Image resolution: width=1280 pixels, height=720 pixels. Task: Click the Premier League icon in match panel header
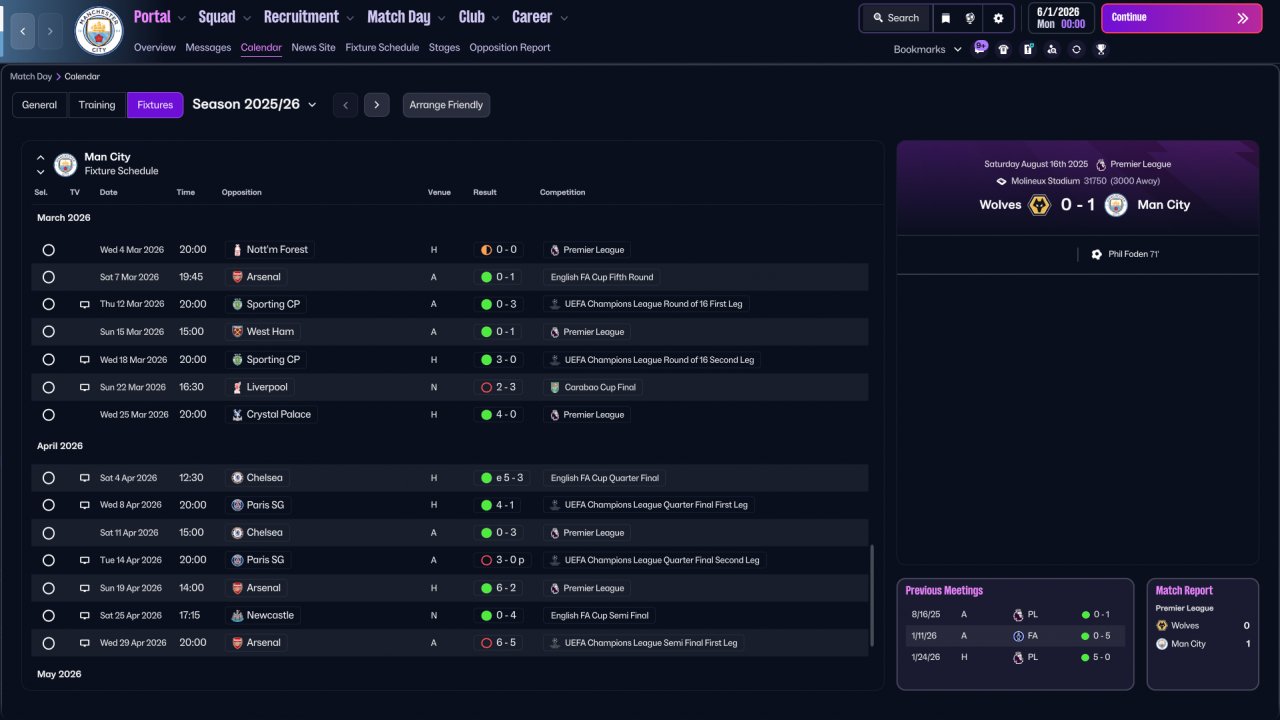[x=1101, y=164]
